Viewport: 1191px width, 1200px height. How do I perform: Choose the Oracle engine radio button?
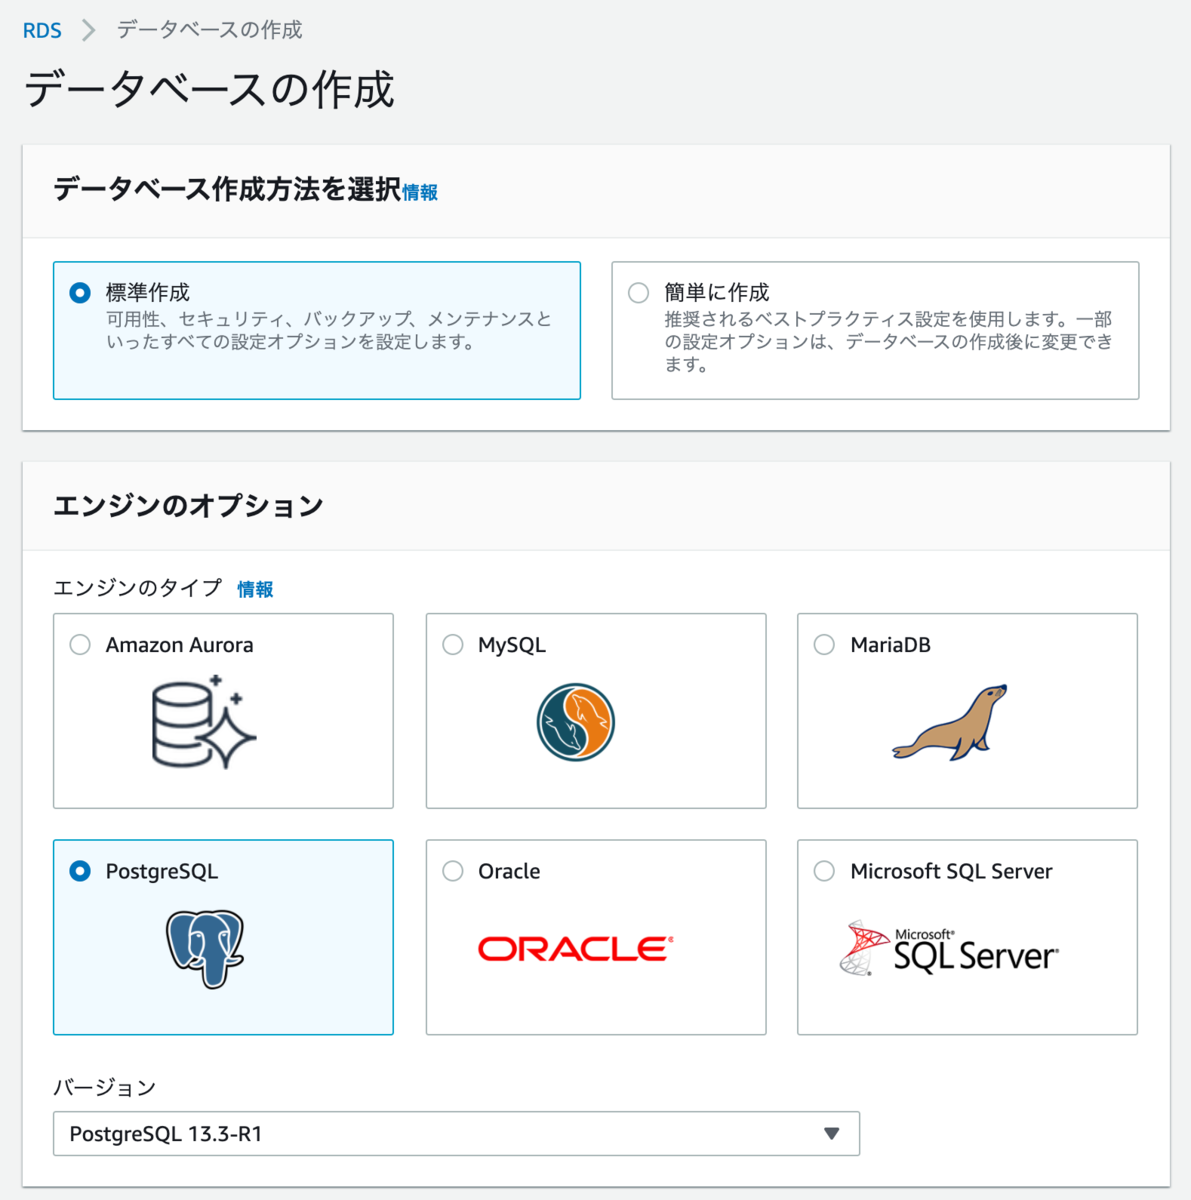point(453,871)
